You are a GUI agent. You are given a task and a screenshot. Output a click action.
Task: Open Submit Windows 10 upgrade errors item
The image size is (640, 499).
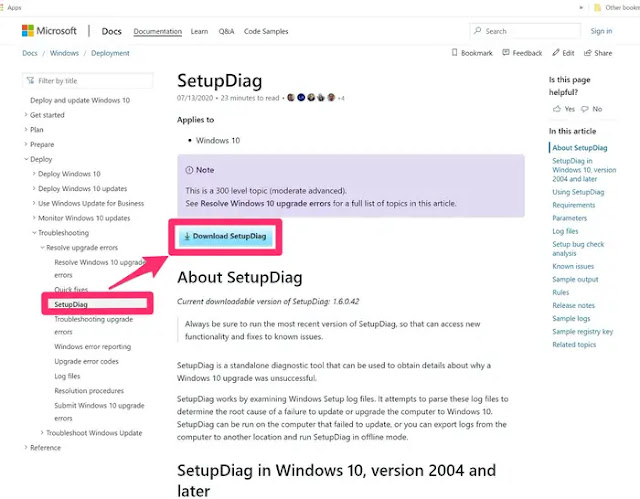tap(99, 412)
